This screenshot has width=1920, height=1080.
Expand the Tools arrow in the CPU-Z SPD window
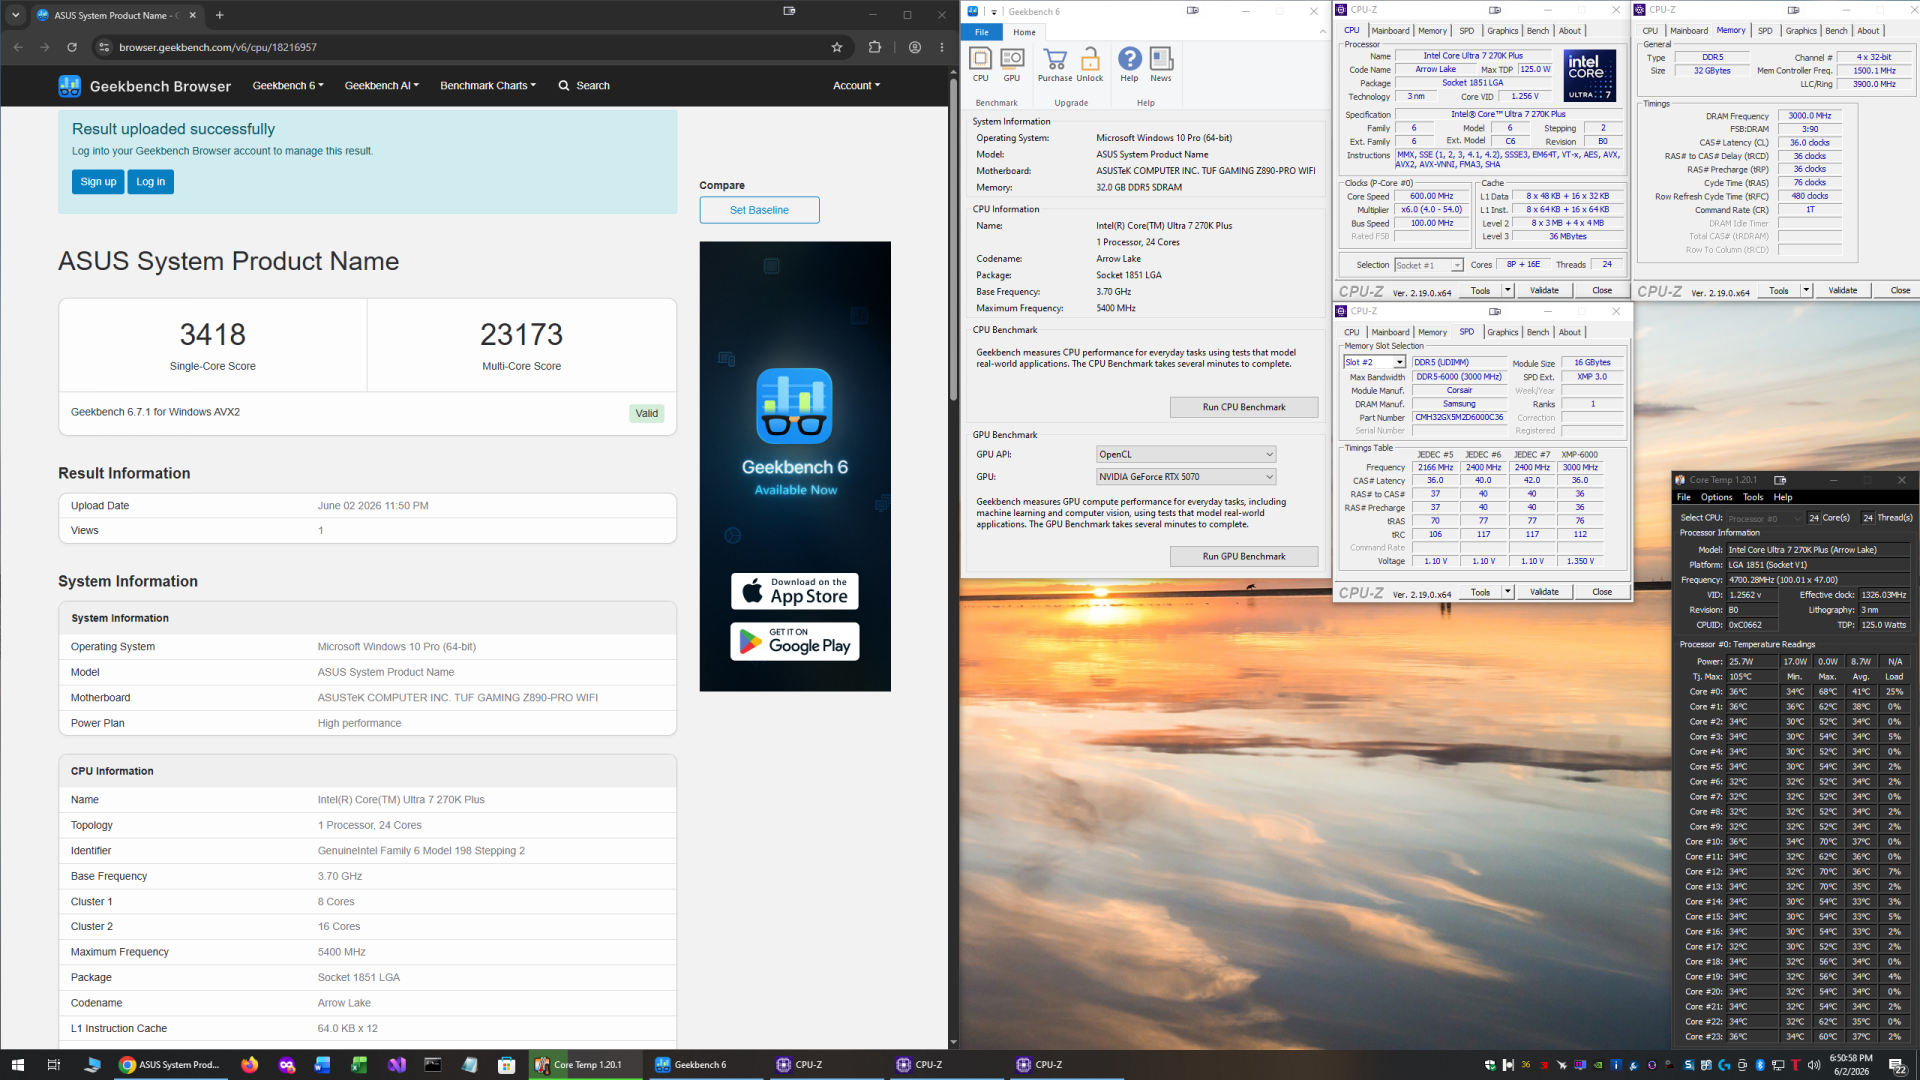click(1508, 592)
